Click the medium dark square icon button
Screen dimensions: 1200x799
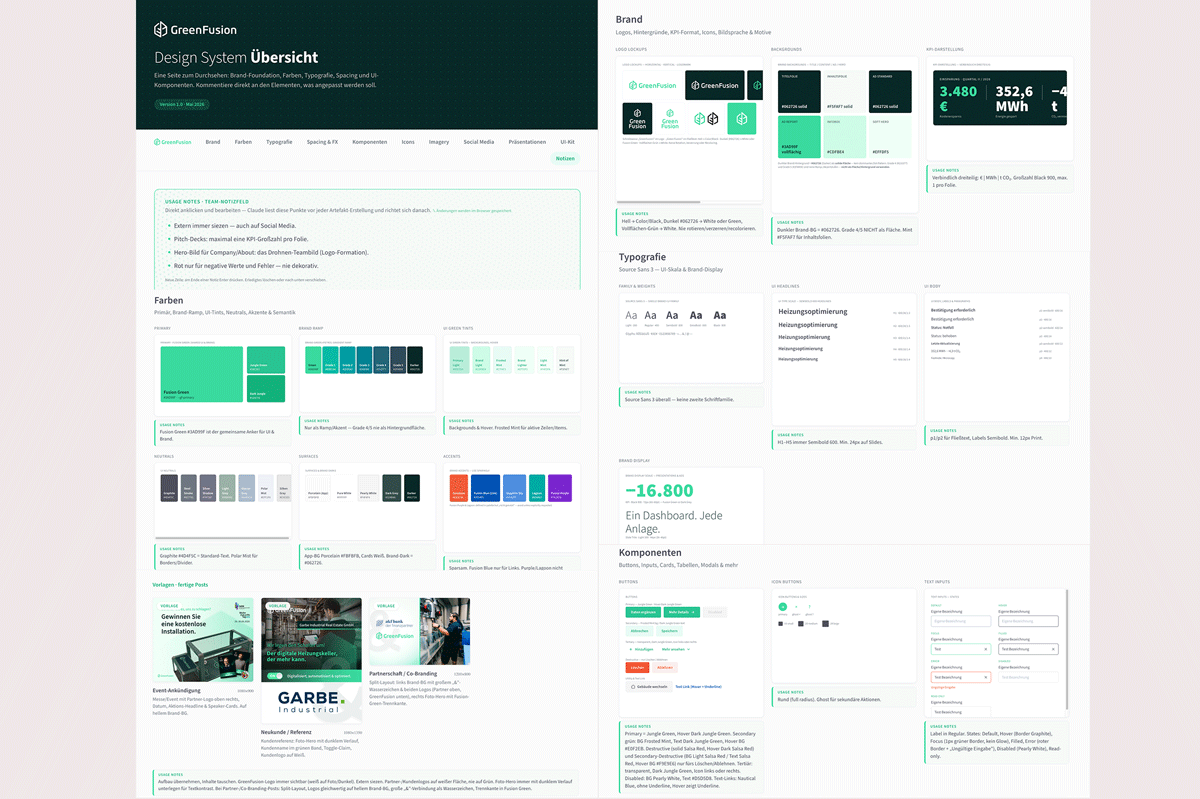(x=800, y=624)
